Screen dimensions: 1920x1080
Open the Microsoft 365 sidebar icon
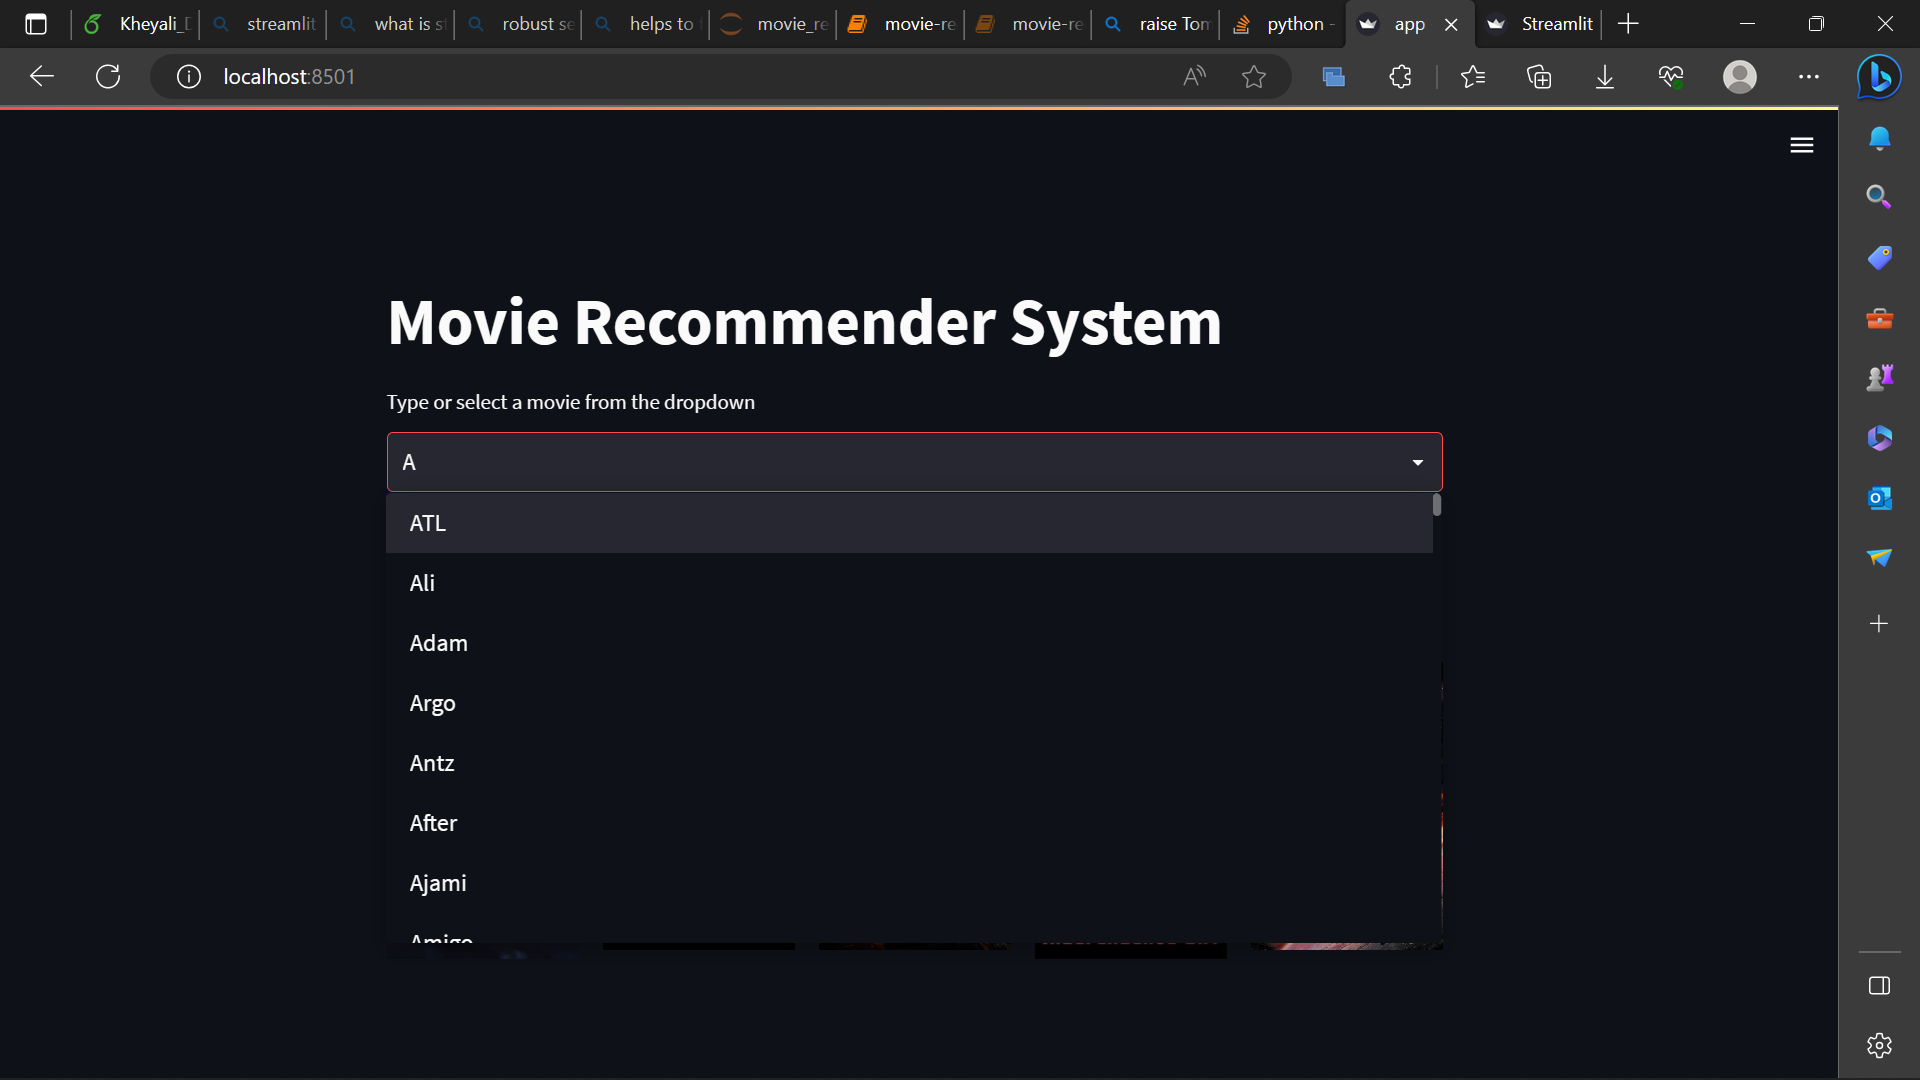tap(1879, 437)
